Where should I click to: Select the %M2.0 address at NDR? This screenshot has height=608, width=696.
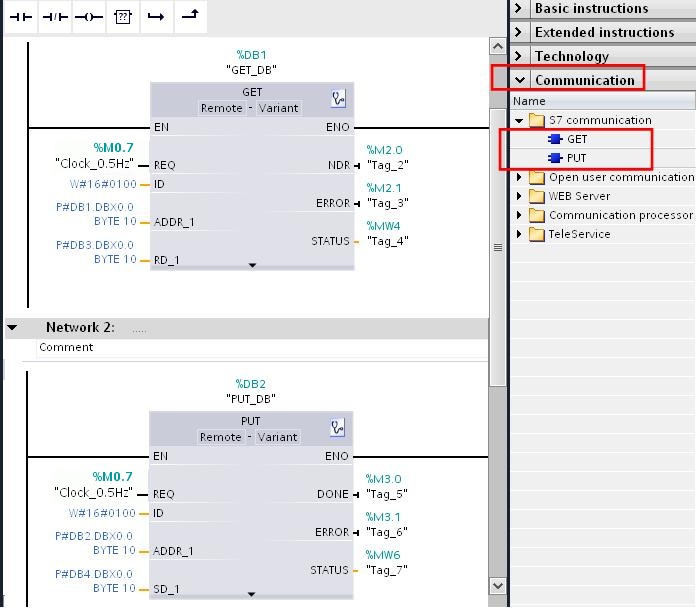[x=384, y=150]
